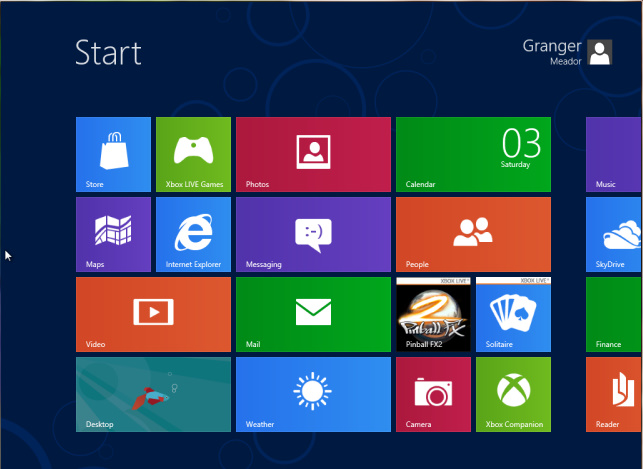Open the People tile

(473, 234)
